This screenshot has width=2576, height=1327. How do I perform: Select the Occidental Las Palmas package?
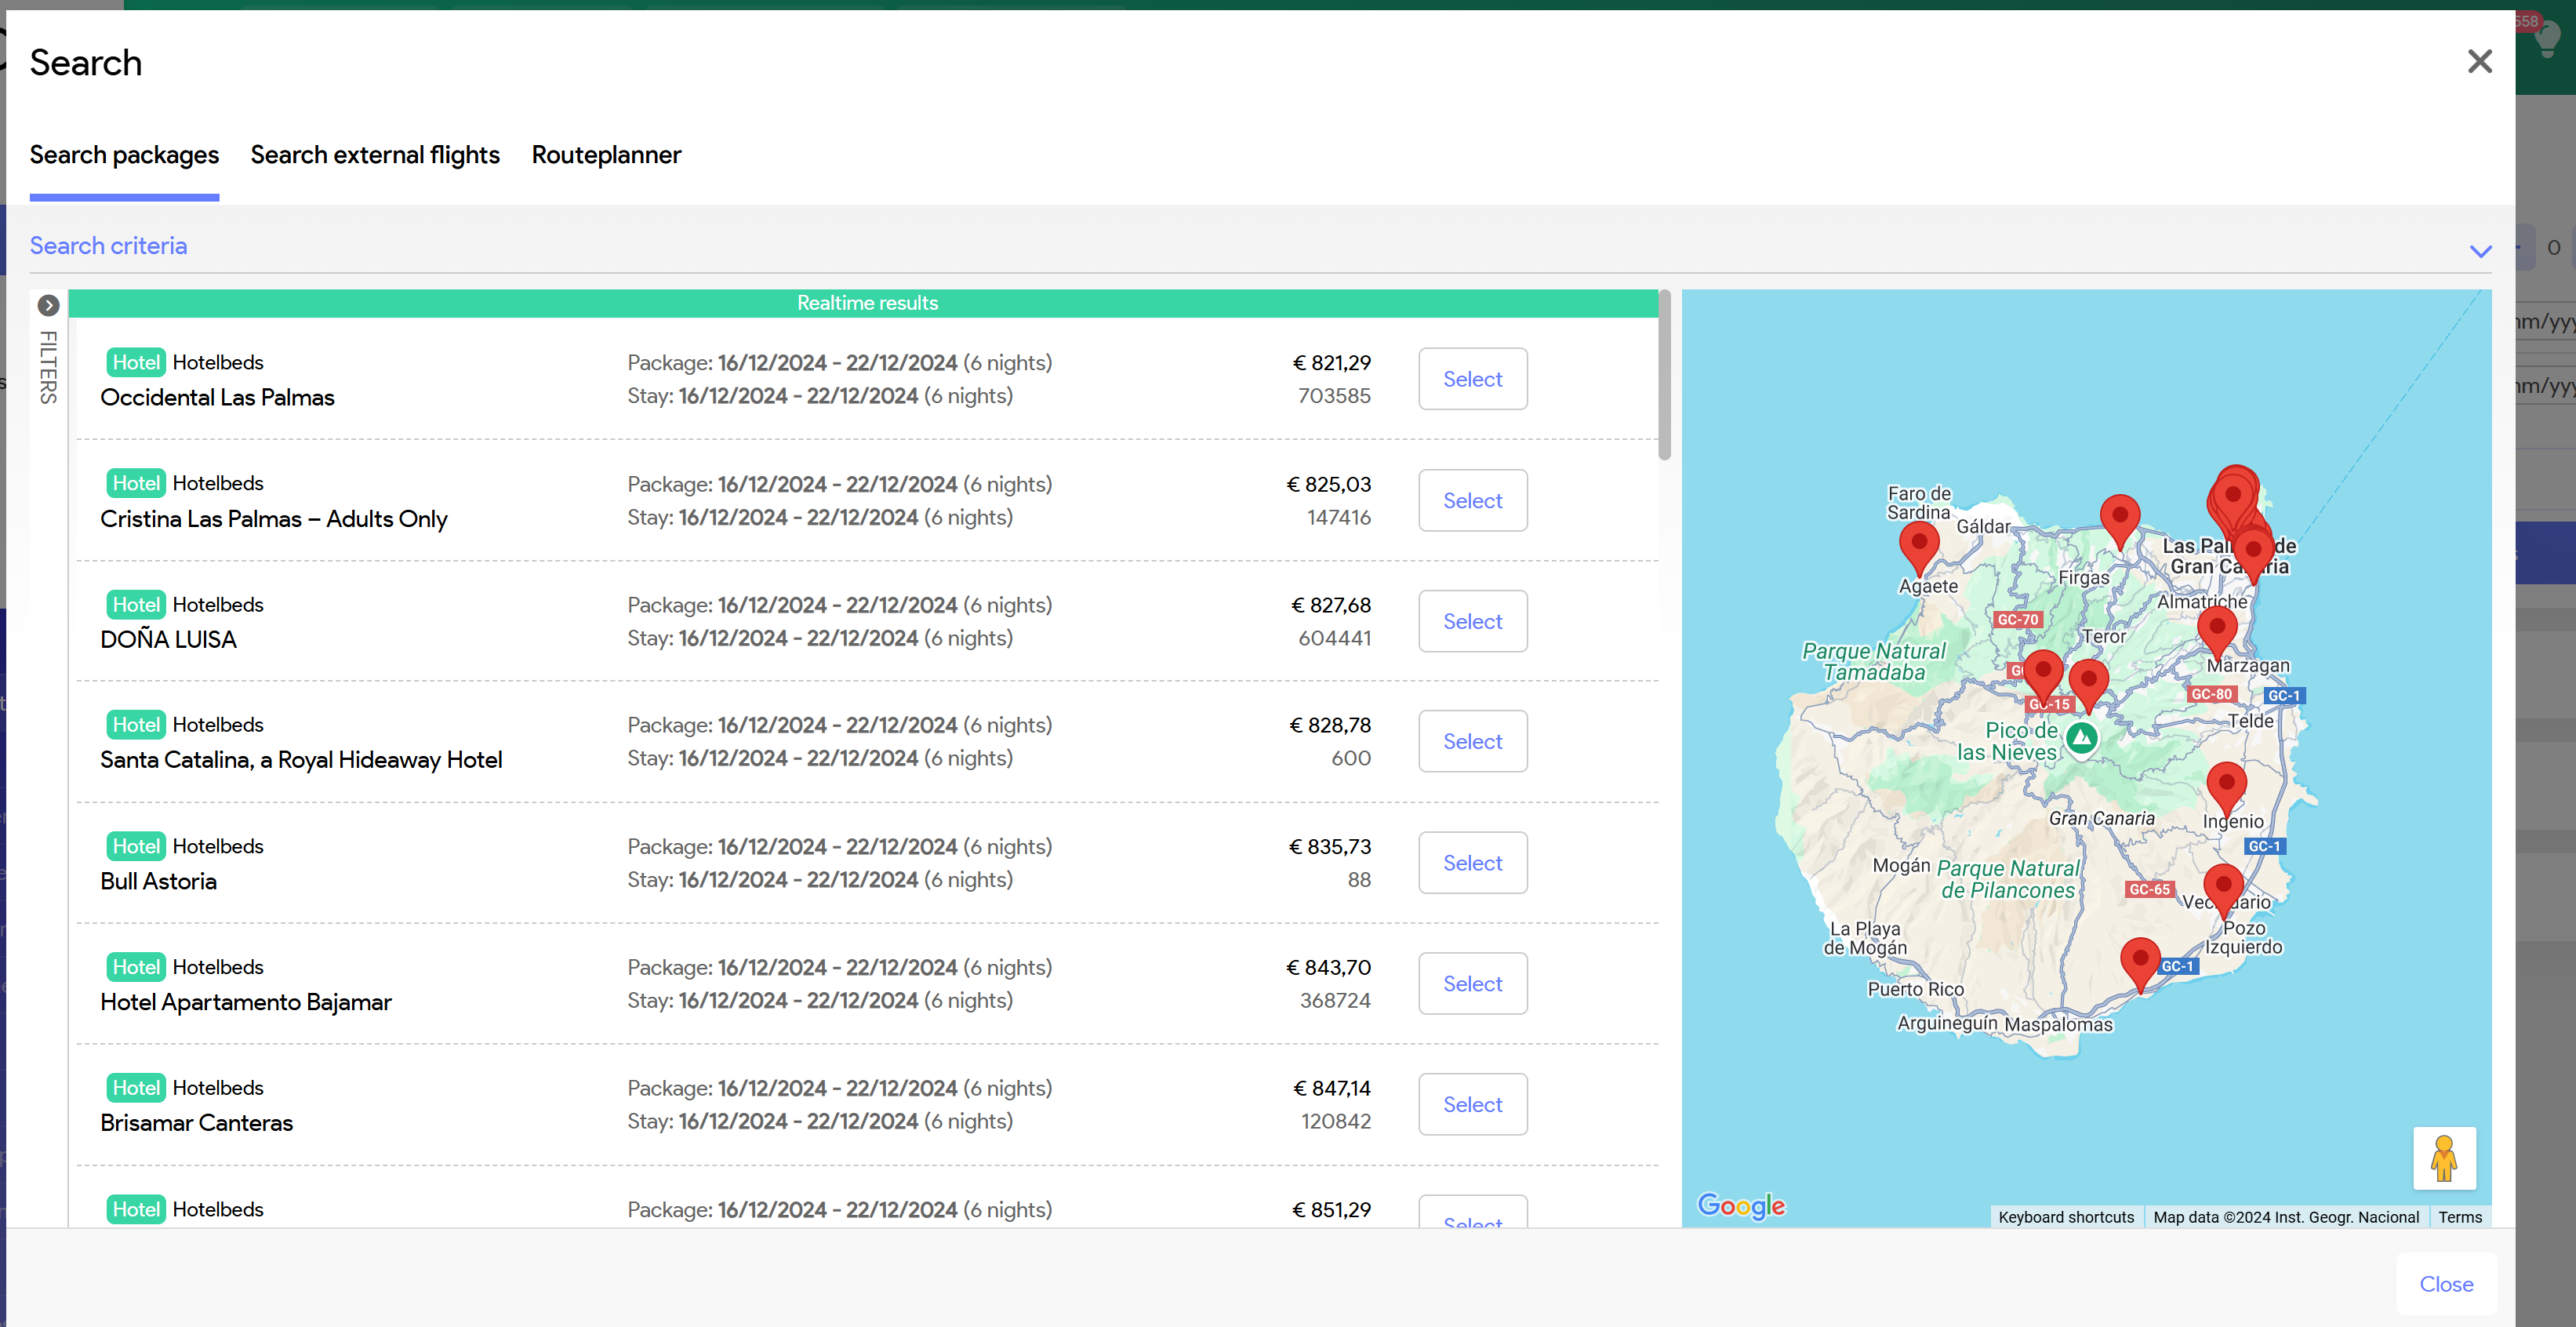[1472, 379]
